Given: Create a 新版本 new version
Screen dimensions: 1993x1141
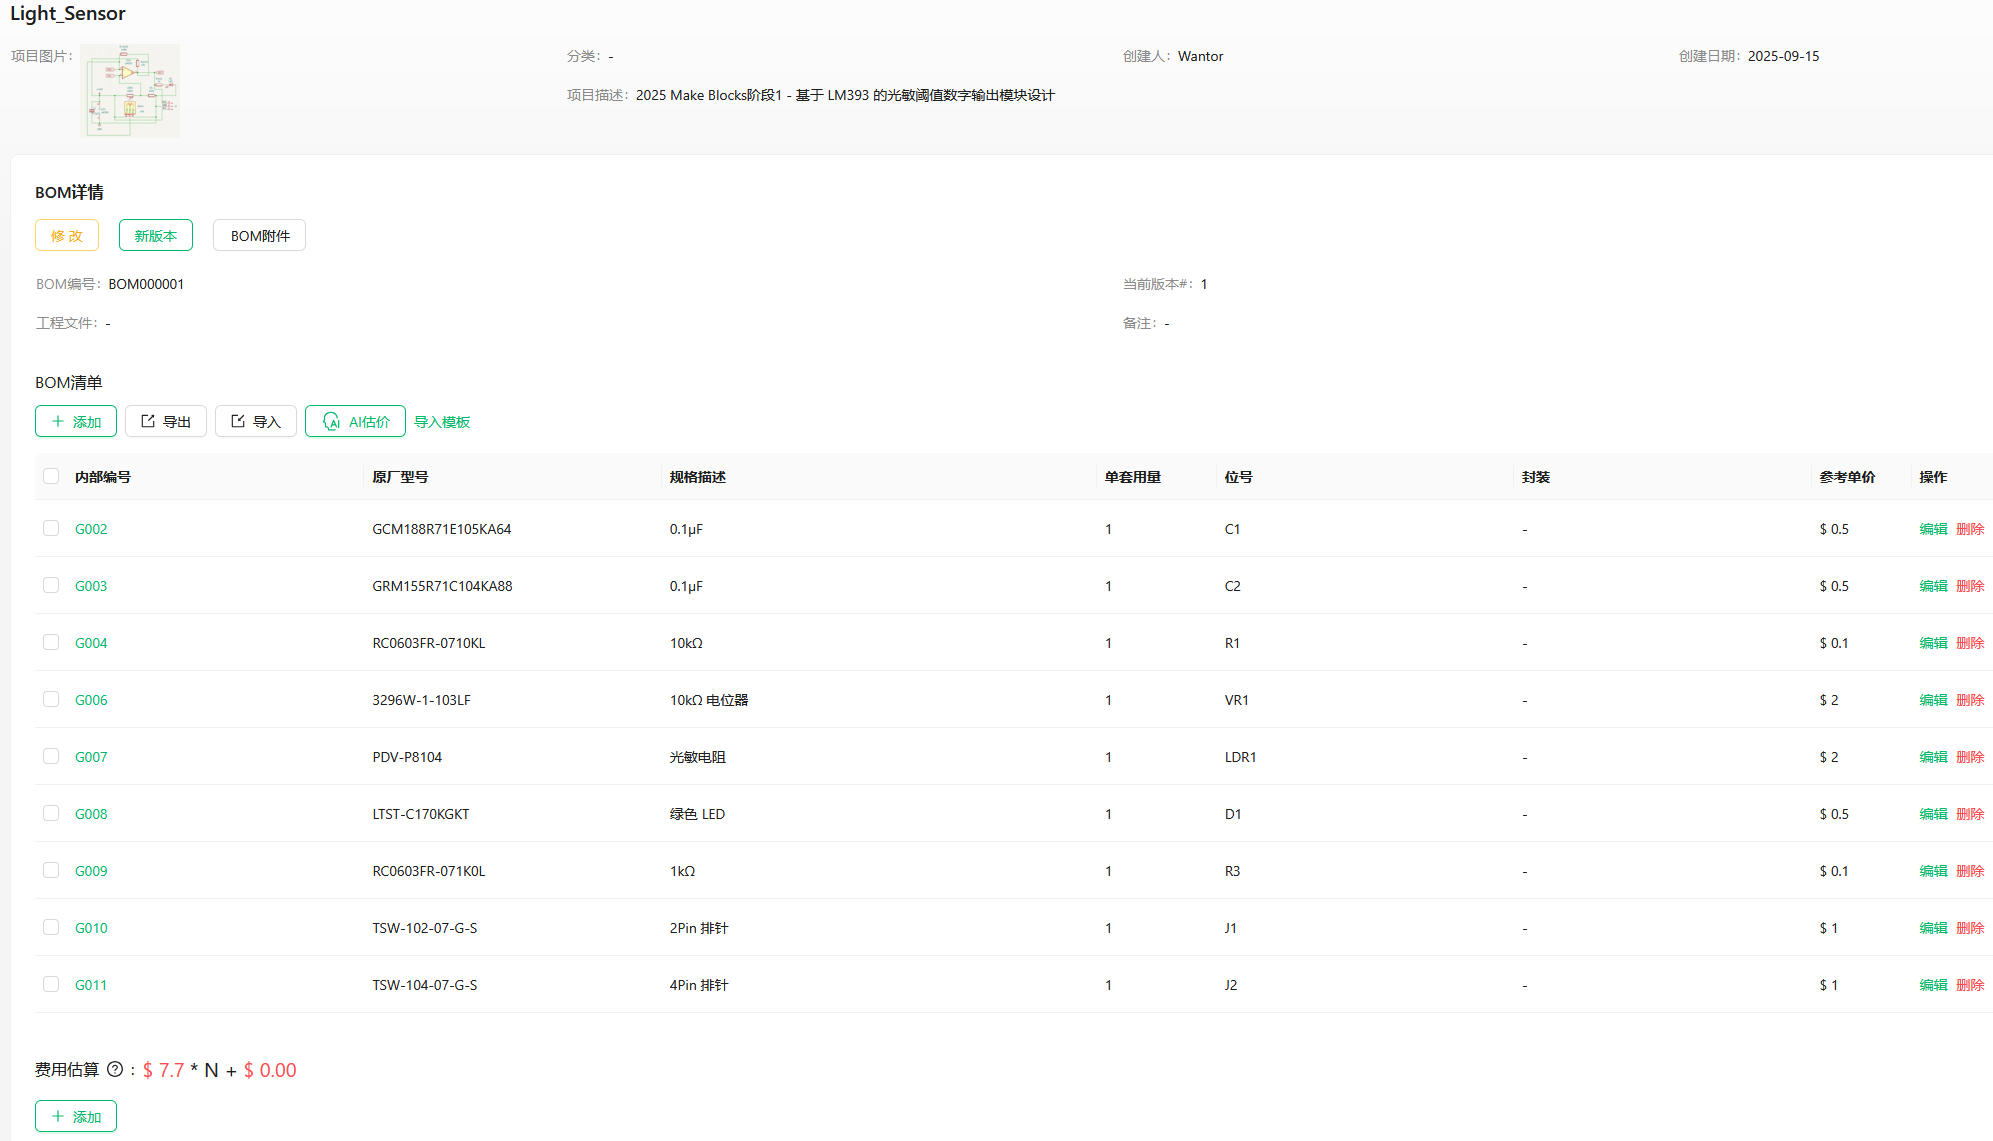Looking at the screenshot, I should (155, 236).
